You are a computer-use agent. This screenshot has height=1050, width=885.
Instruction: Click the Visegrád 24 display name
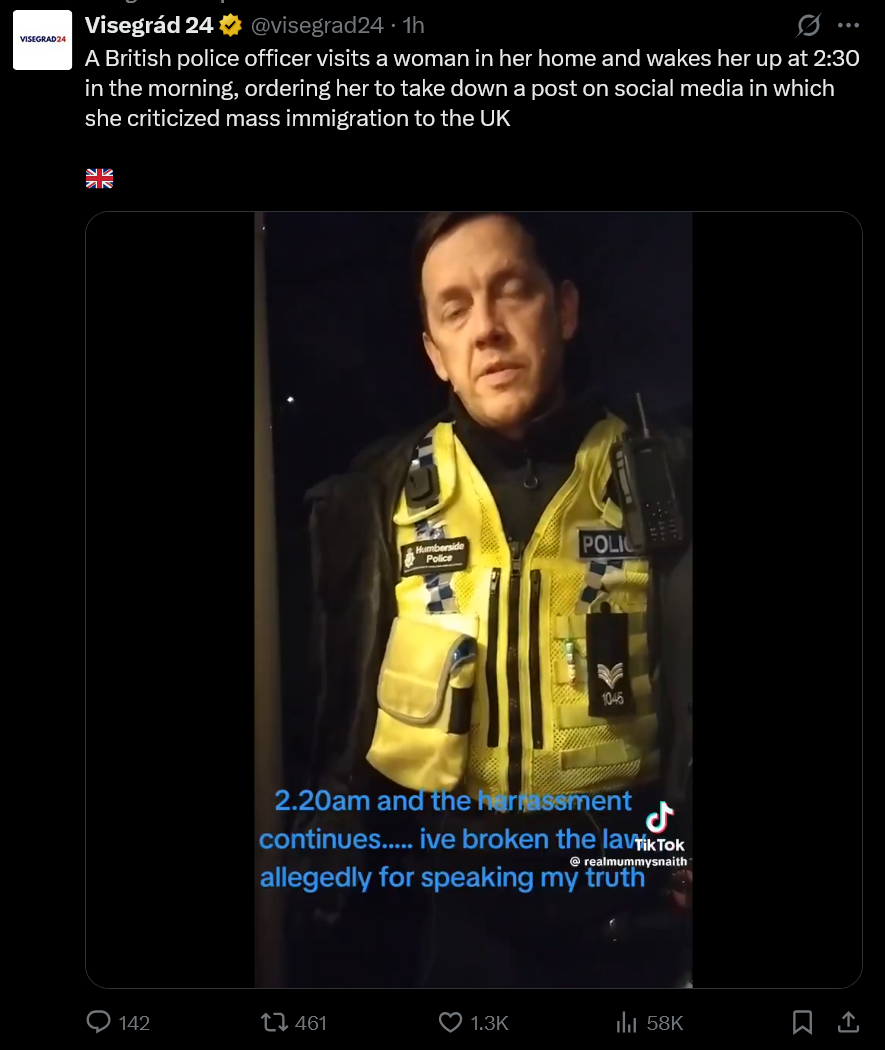[x=149, y=25]
